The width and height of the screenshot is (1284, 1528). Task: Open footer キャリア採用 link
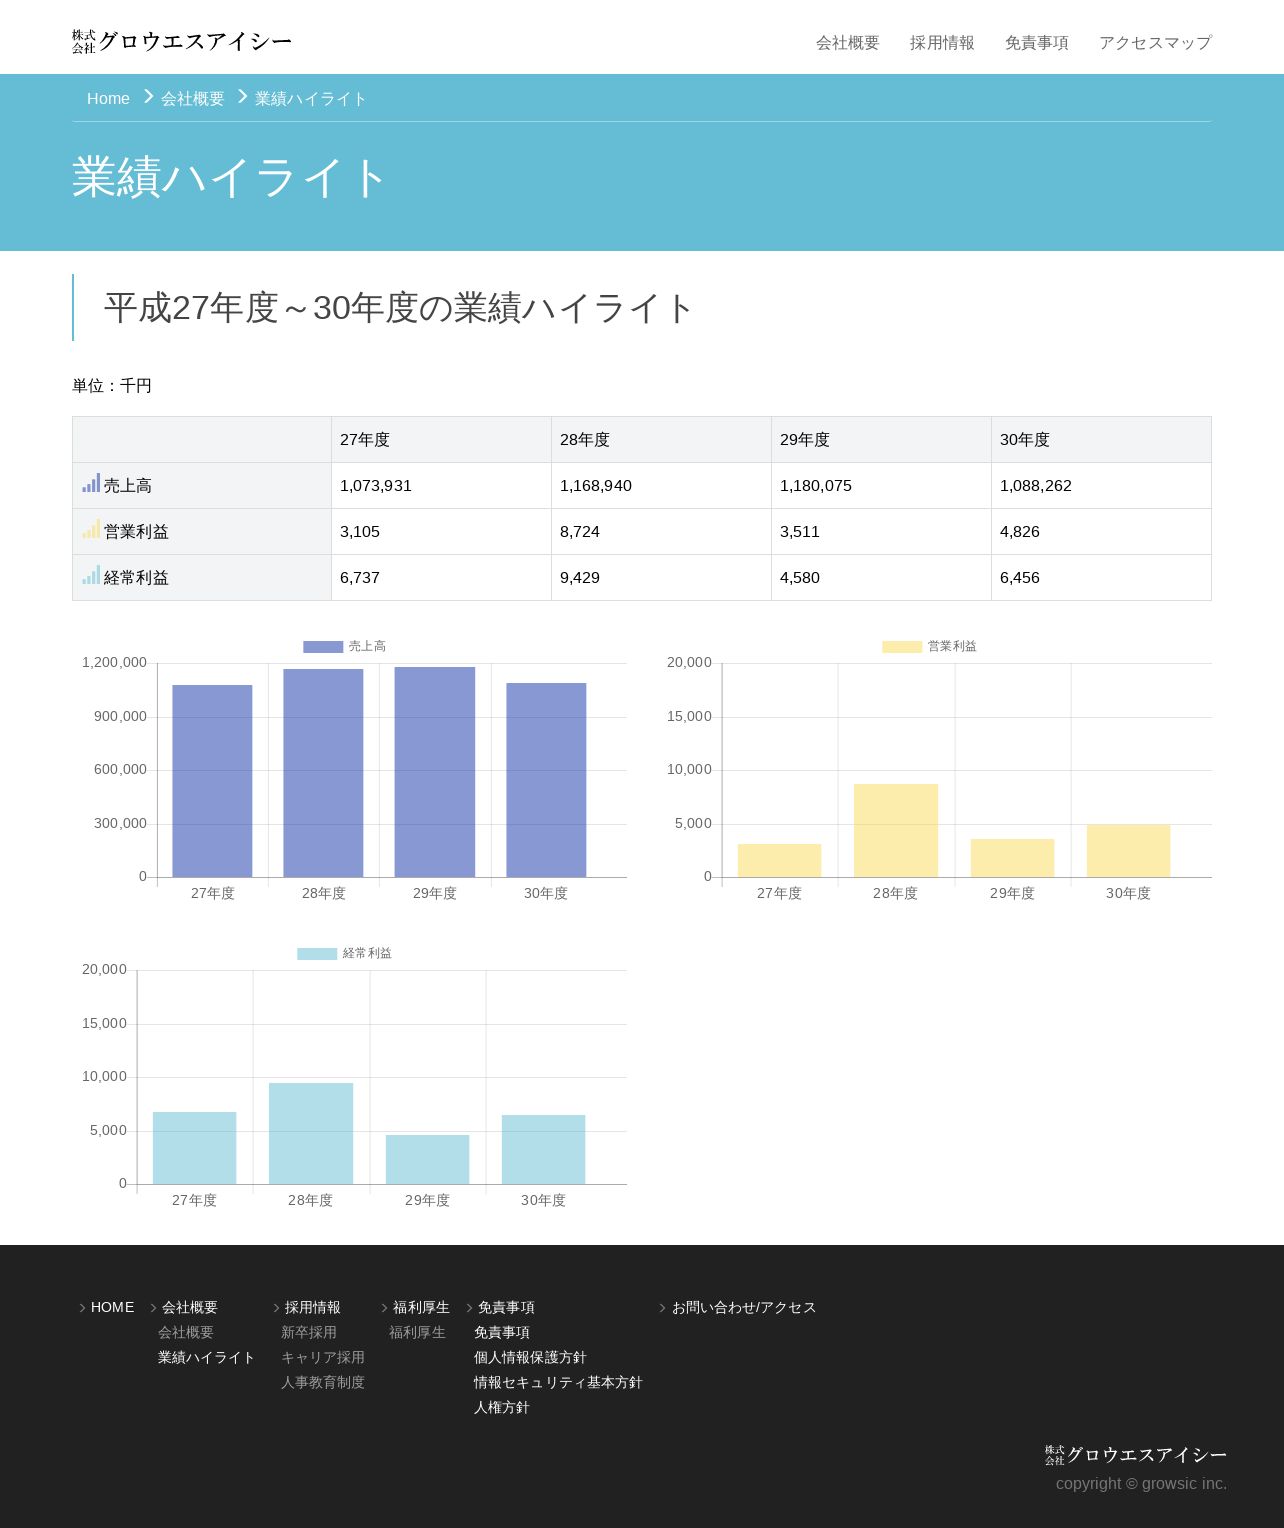(323, 1357)
